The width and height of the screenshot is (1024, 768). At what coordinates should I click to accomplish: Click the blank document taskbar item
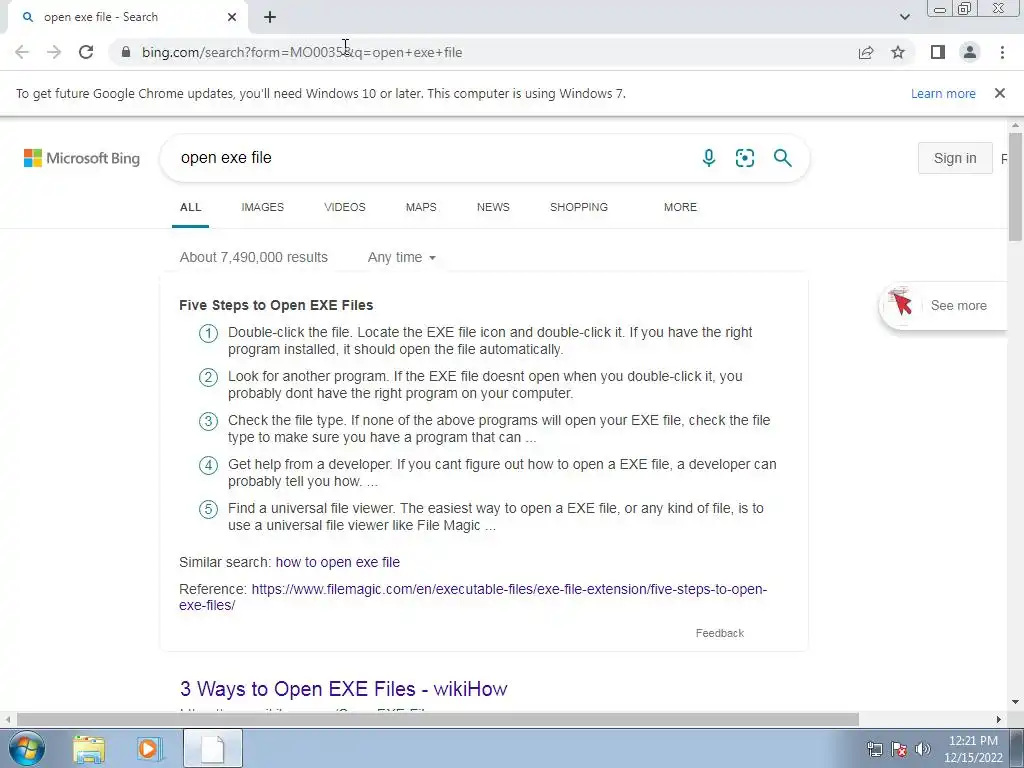[213, 748]
